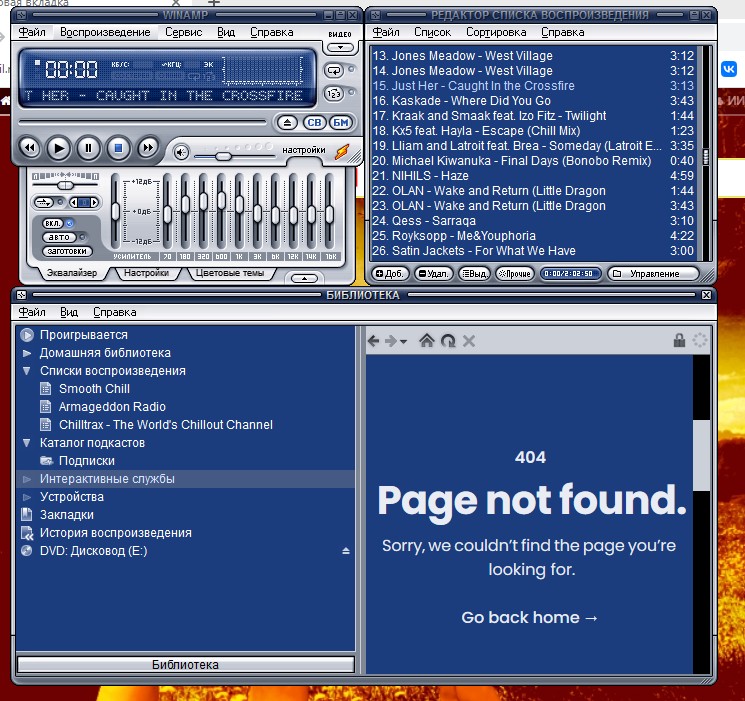745x701 pixels.
Task: Toggle the БМ button in player
Action: point(341,123)
